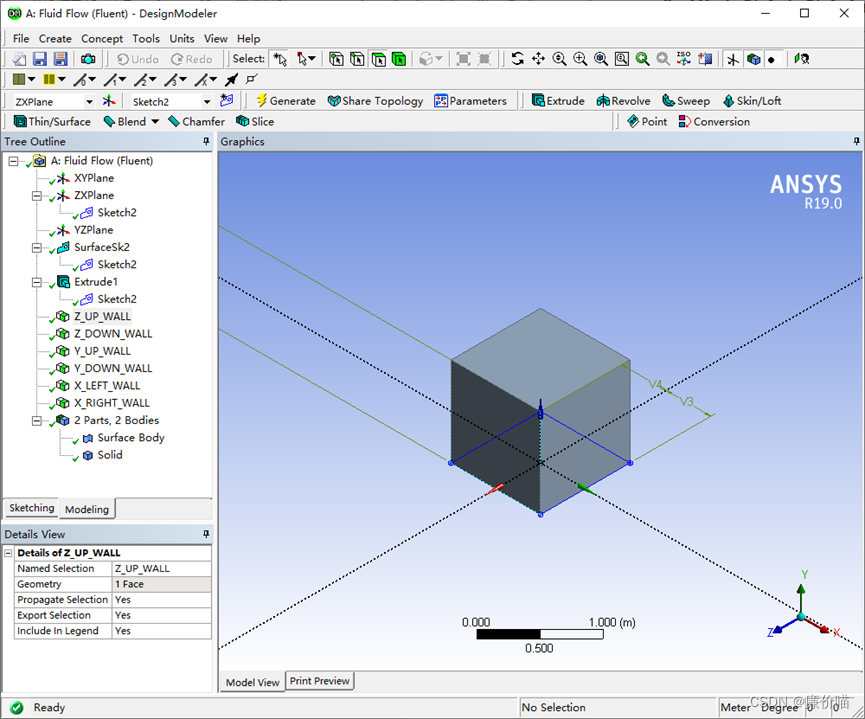The height and width of the screenshot is (719, 865).
Task: Select X_RIGHT_WALL in the tree
Action: 111,403
